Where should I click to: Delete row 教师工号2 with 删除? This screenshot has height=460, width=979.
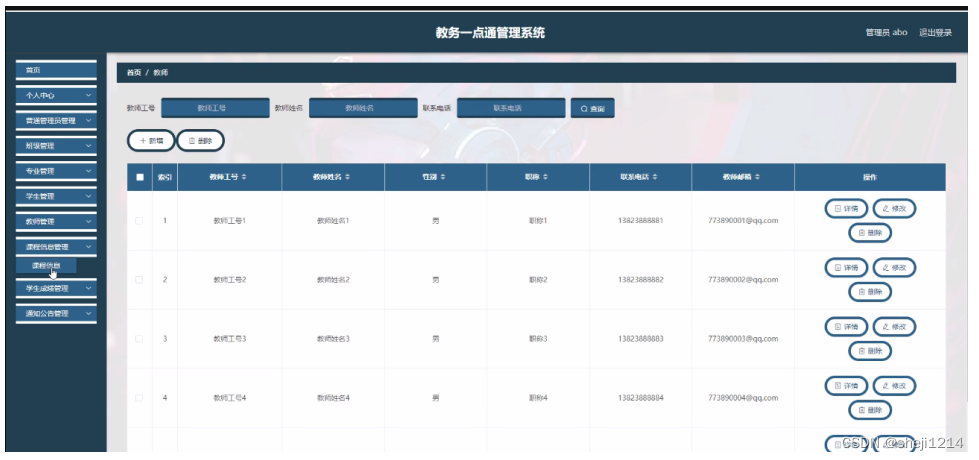(x=870, y=291)
